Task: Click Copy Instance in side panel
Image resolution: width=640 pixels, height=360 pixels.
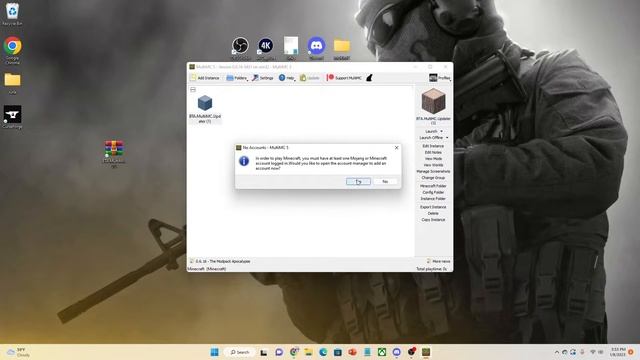Action: (x=433, y=220)
